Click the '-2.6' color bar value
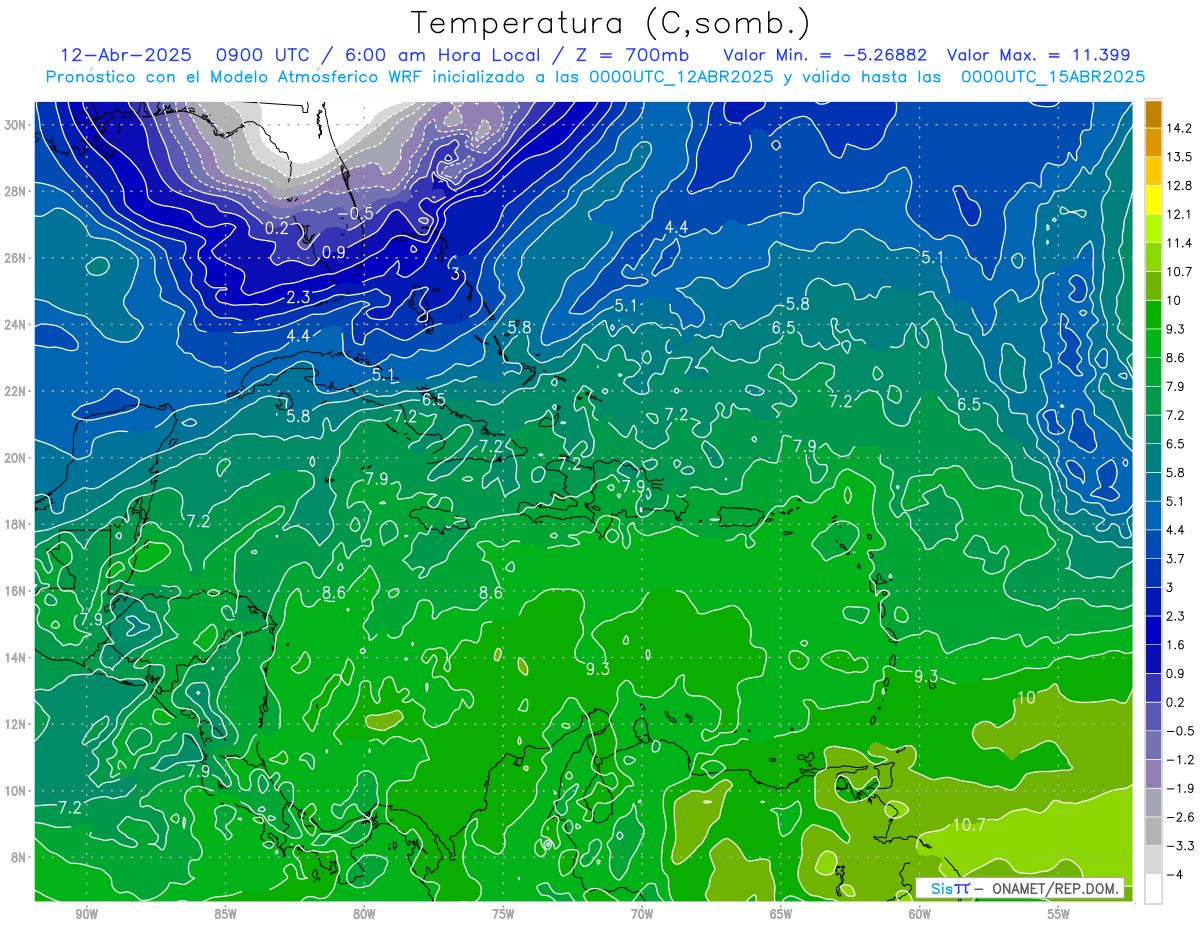The width and height of the screenshot is (1200, 927). coord(1179,817)
